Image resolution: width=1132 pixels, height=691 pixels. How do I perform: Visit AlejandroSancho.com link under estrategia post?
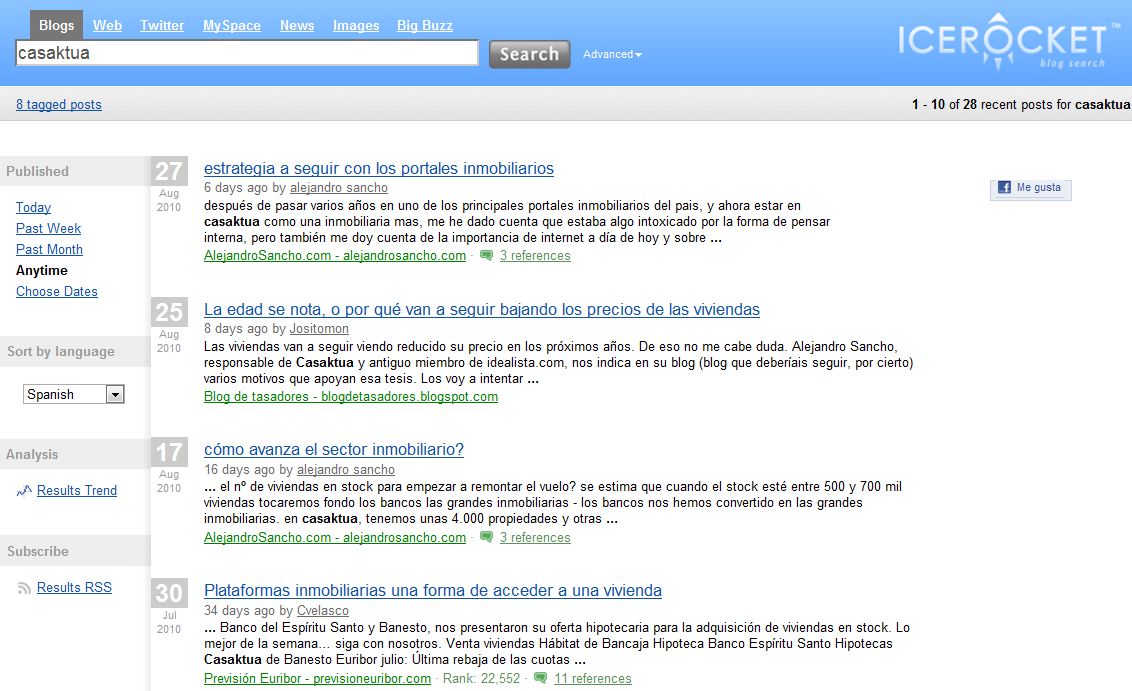coord(335,256)
